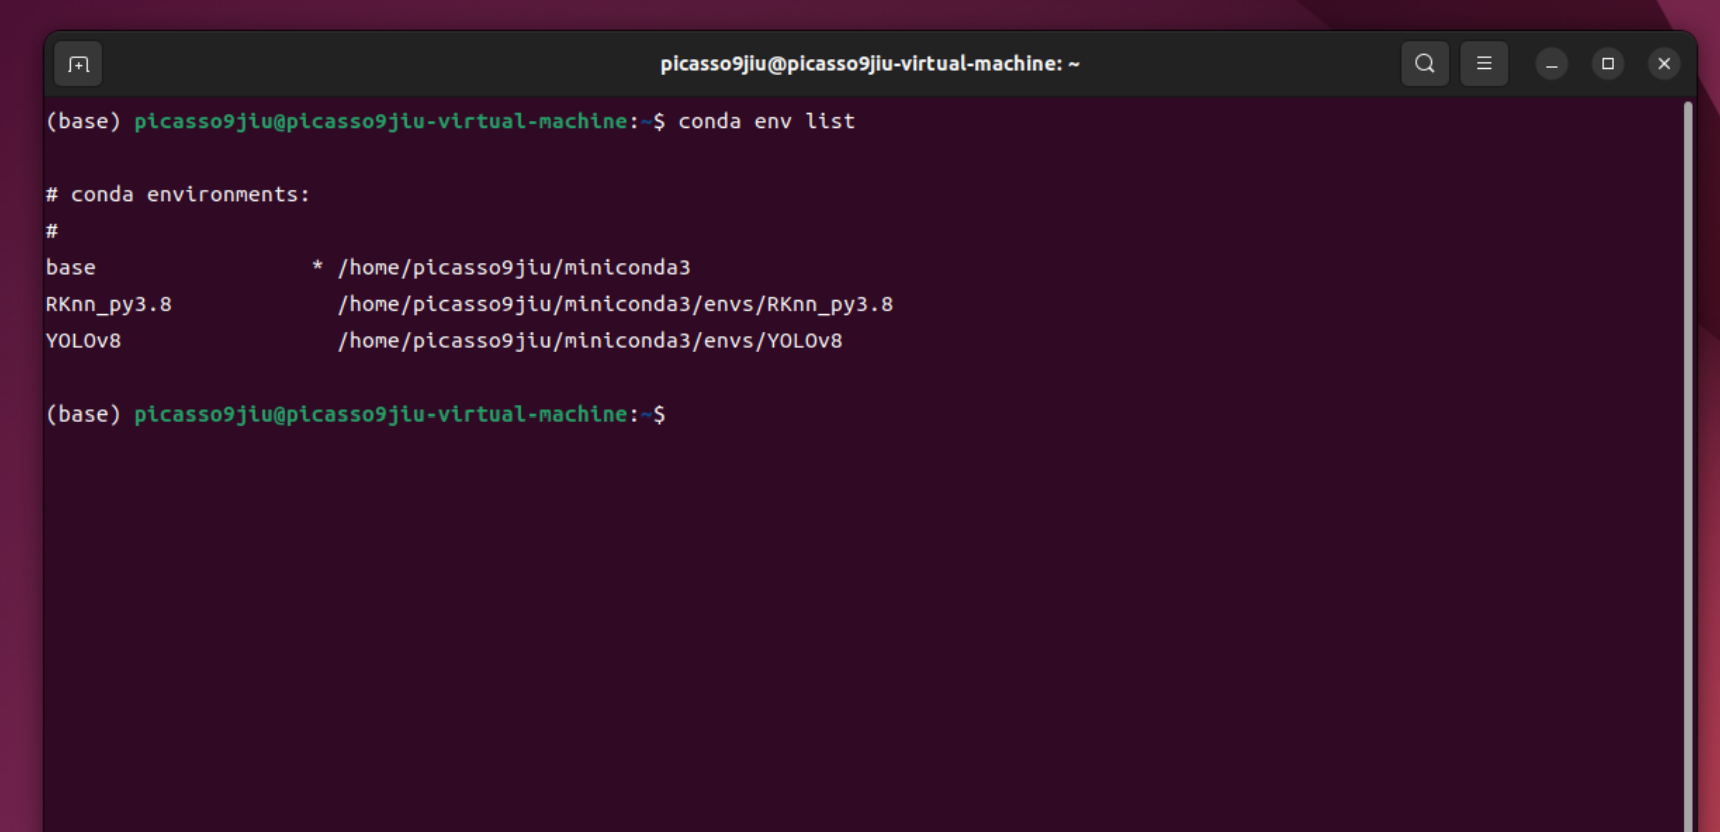
Task: Click the vertical scrollbar of the terminal
Action: point(1688,465)
